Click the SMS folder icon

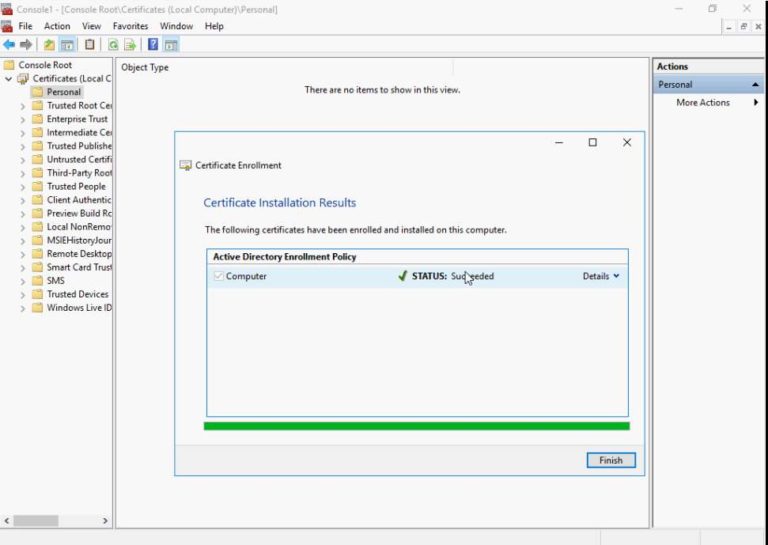37,281
